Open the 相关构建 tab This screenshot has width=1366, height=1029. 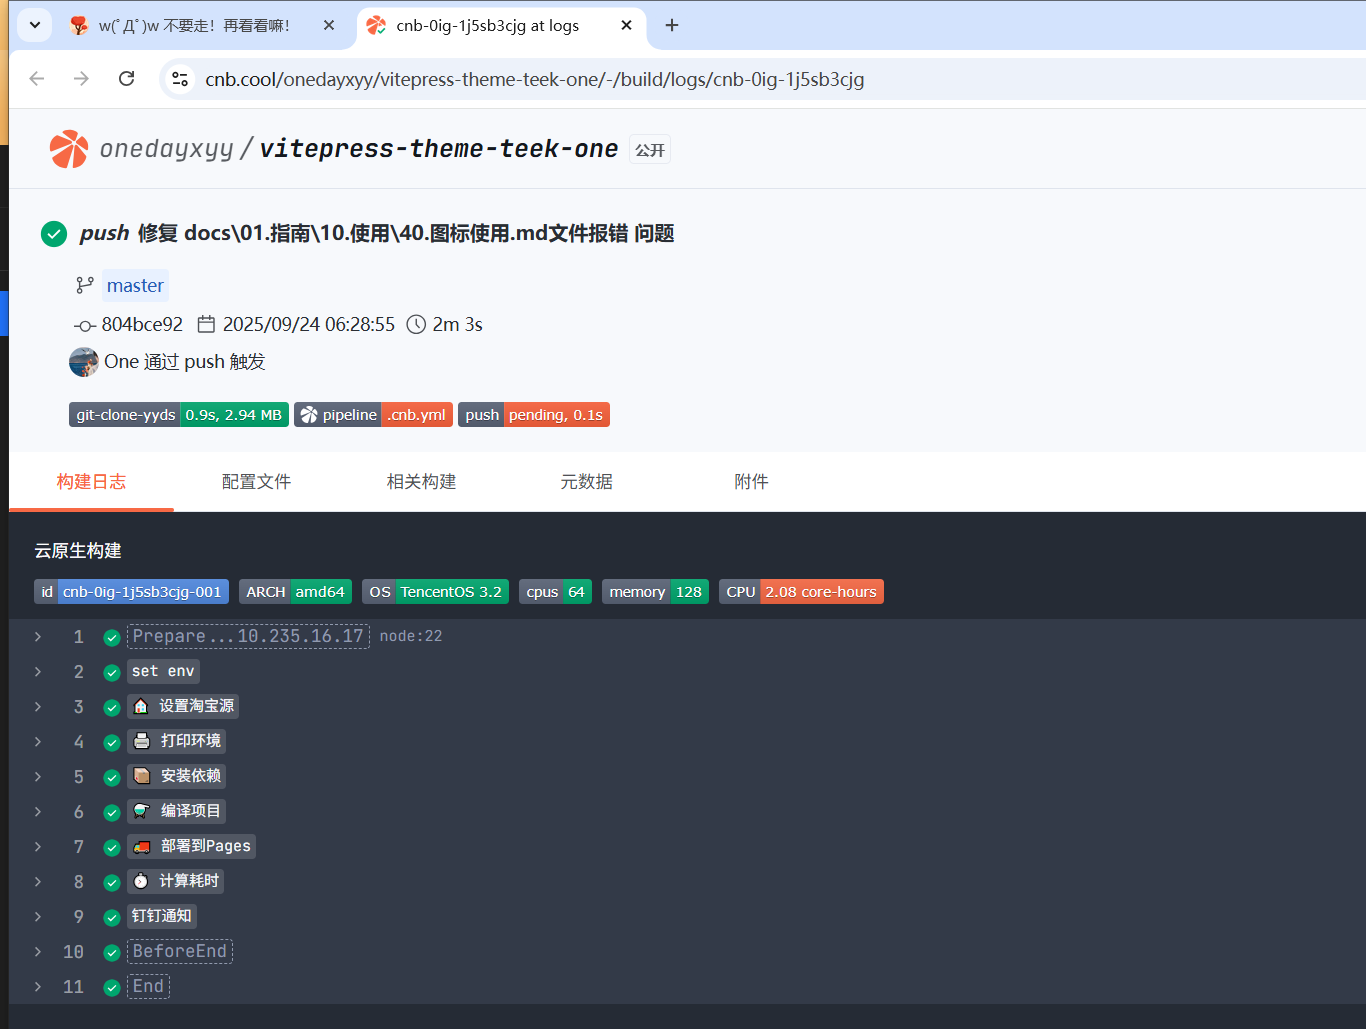point(421,482)
